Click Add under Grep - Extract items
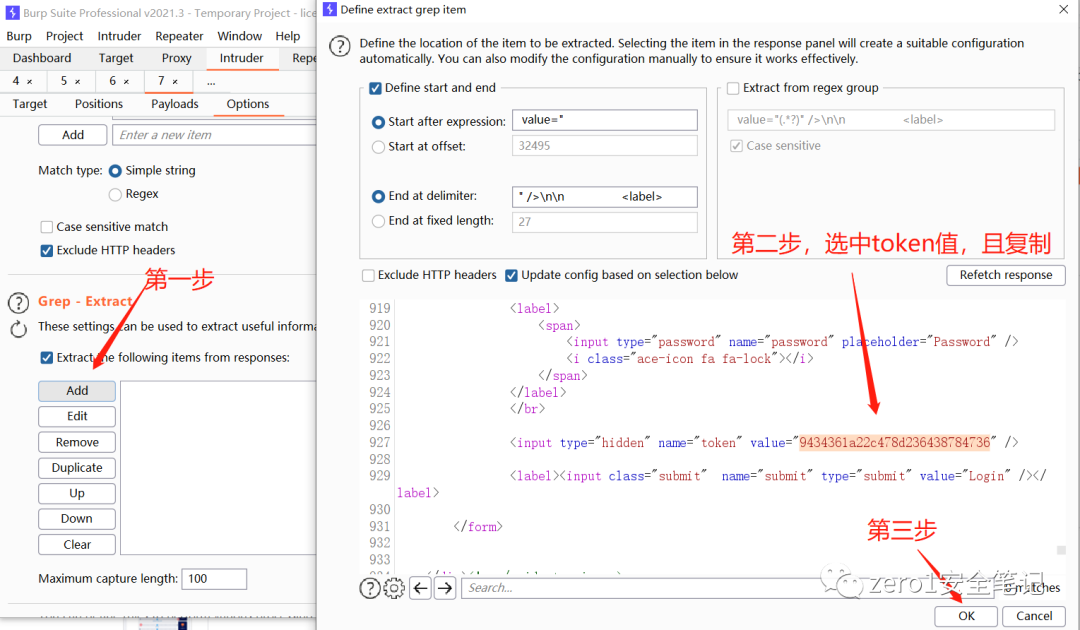 (x=77, y=391)
